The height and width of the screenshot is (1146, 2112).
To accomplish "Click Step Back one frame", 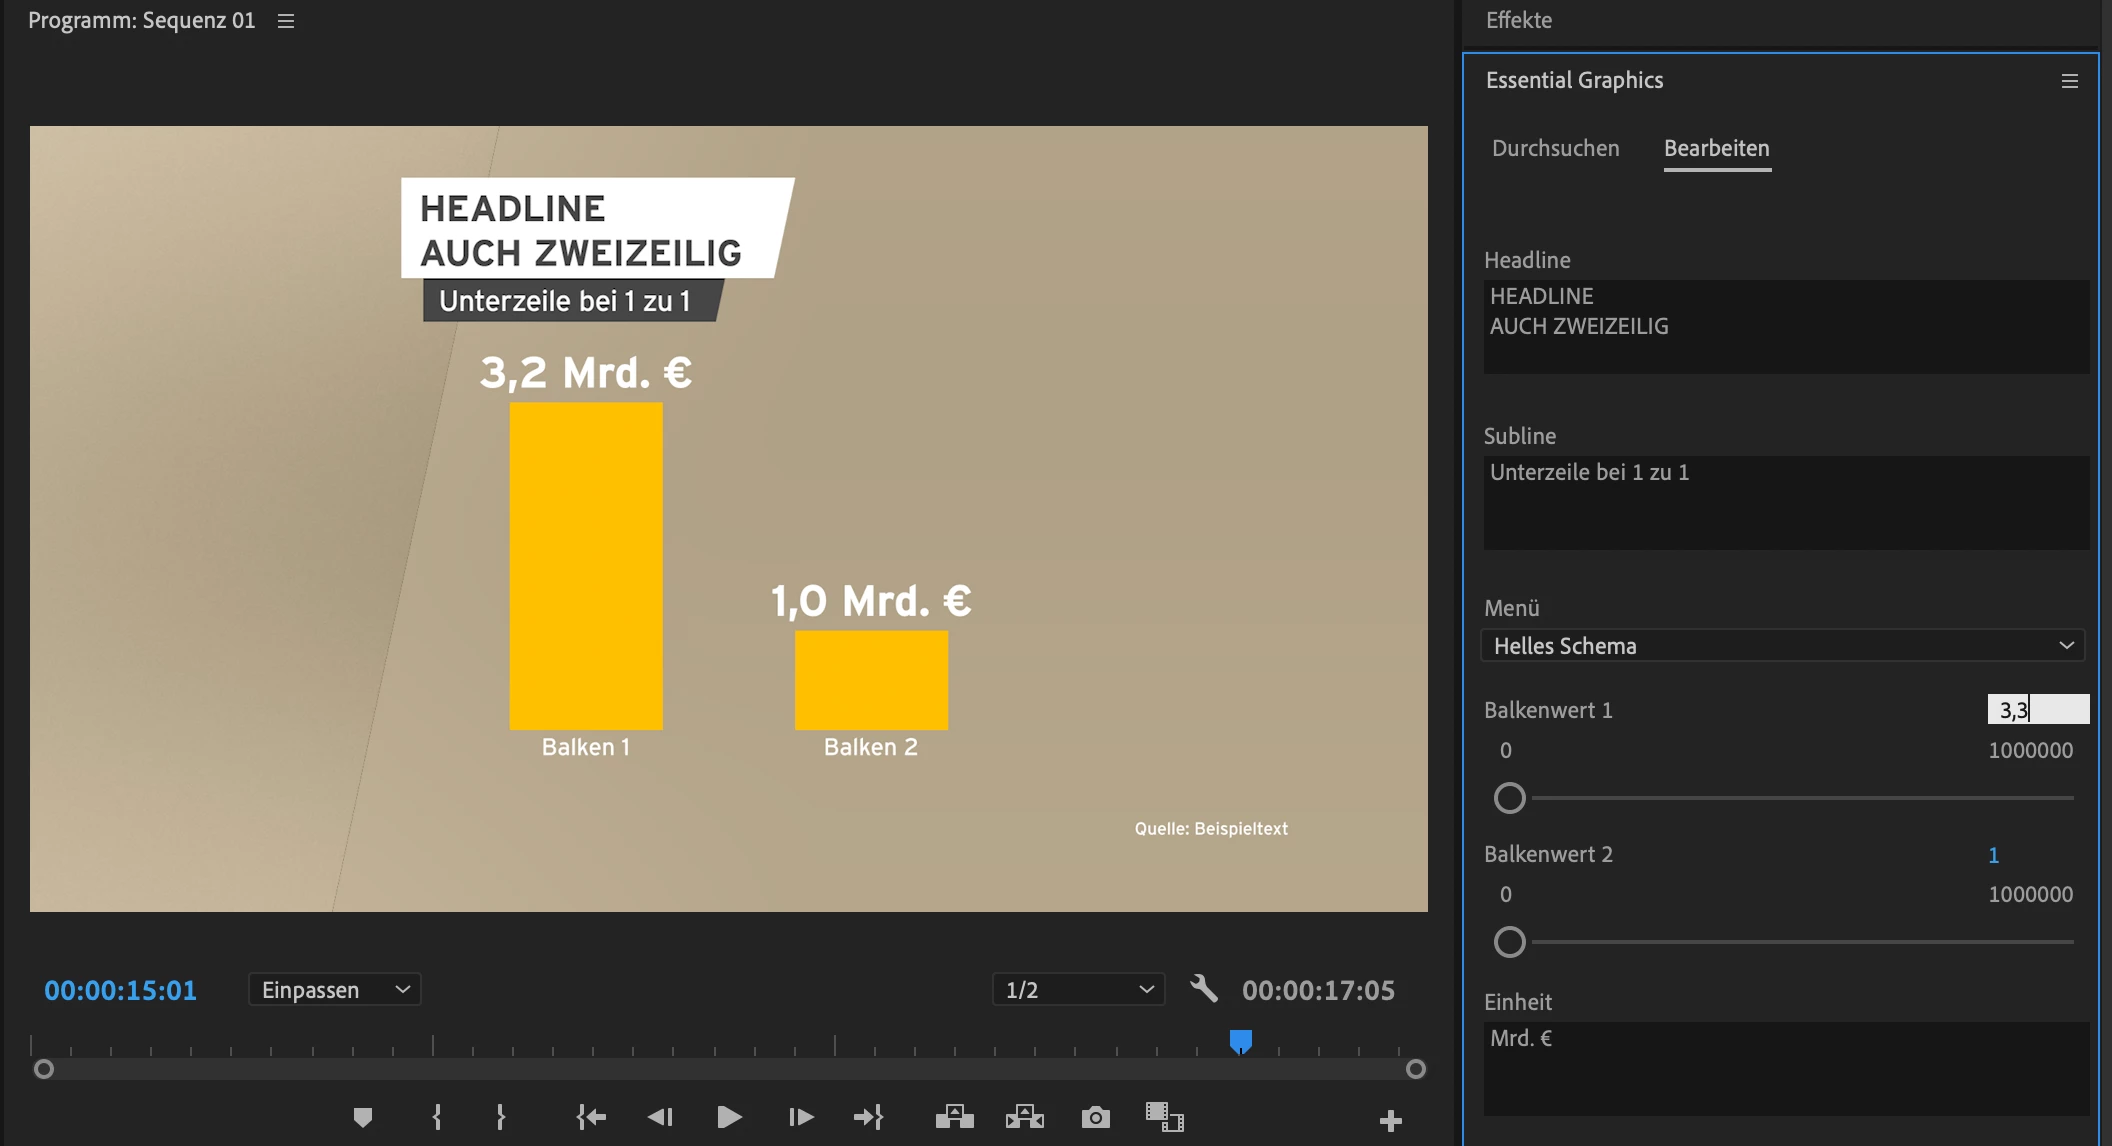I will (660, 1117).
